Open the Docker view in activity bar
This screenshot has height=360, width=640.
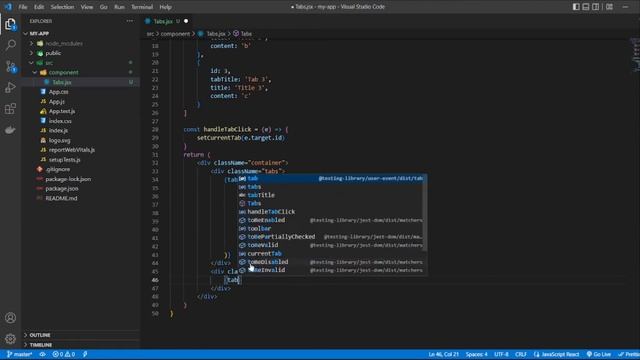11,130
